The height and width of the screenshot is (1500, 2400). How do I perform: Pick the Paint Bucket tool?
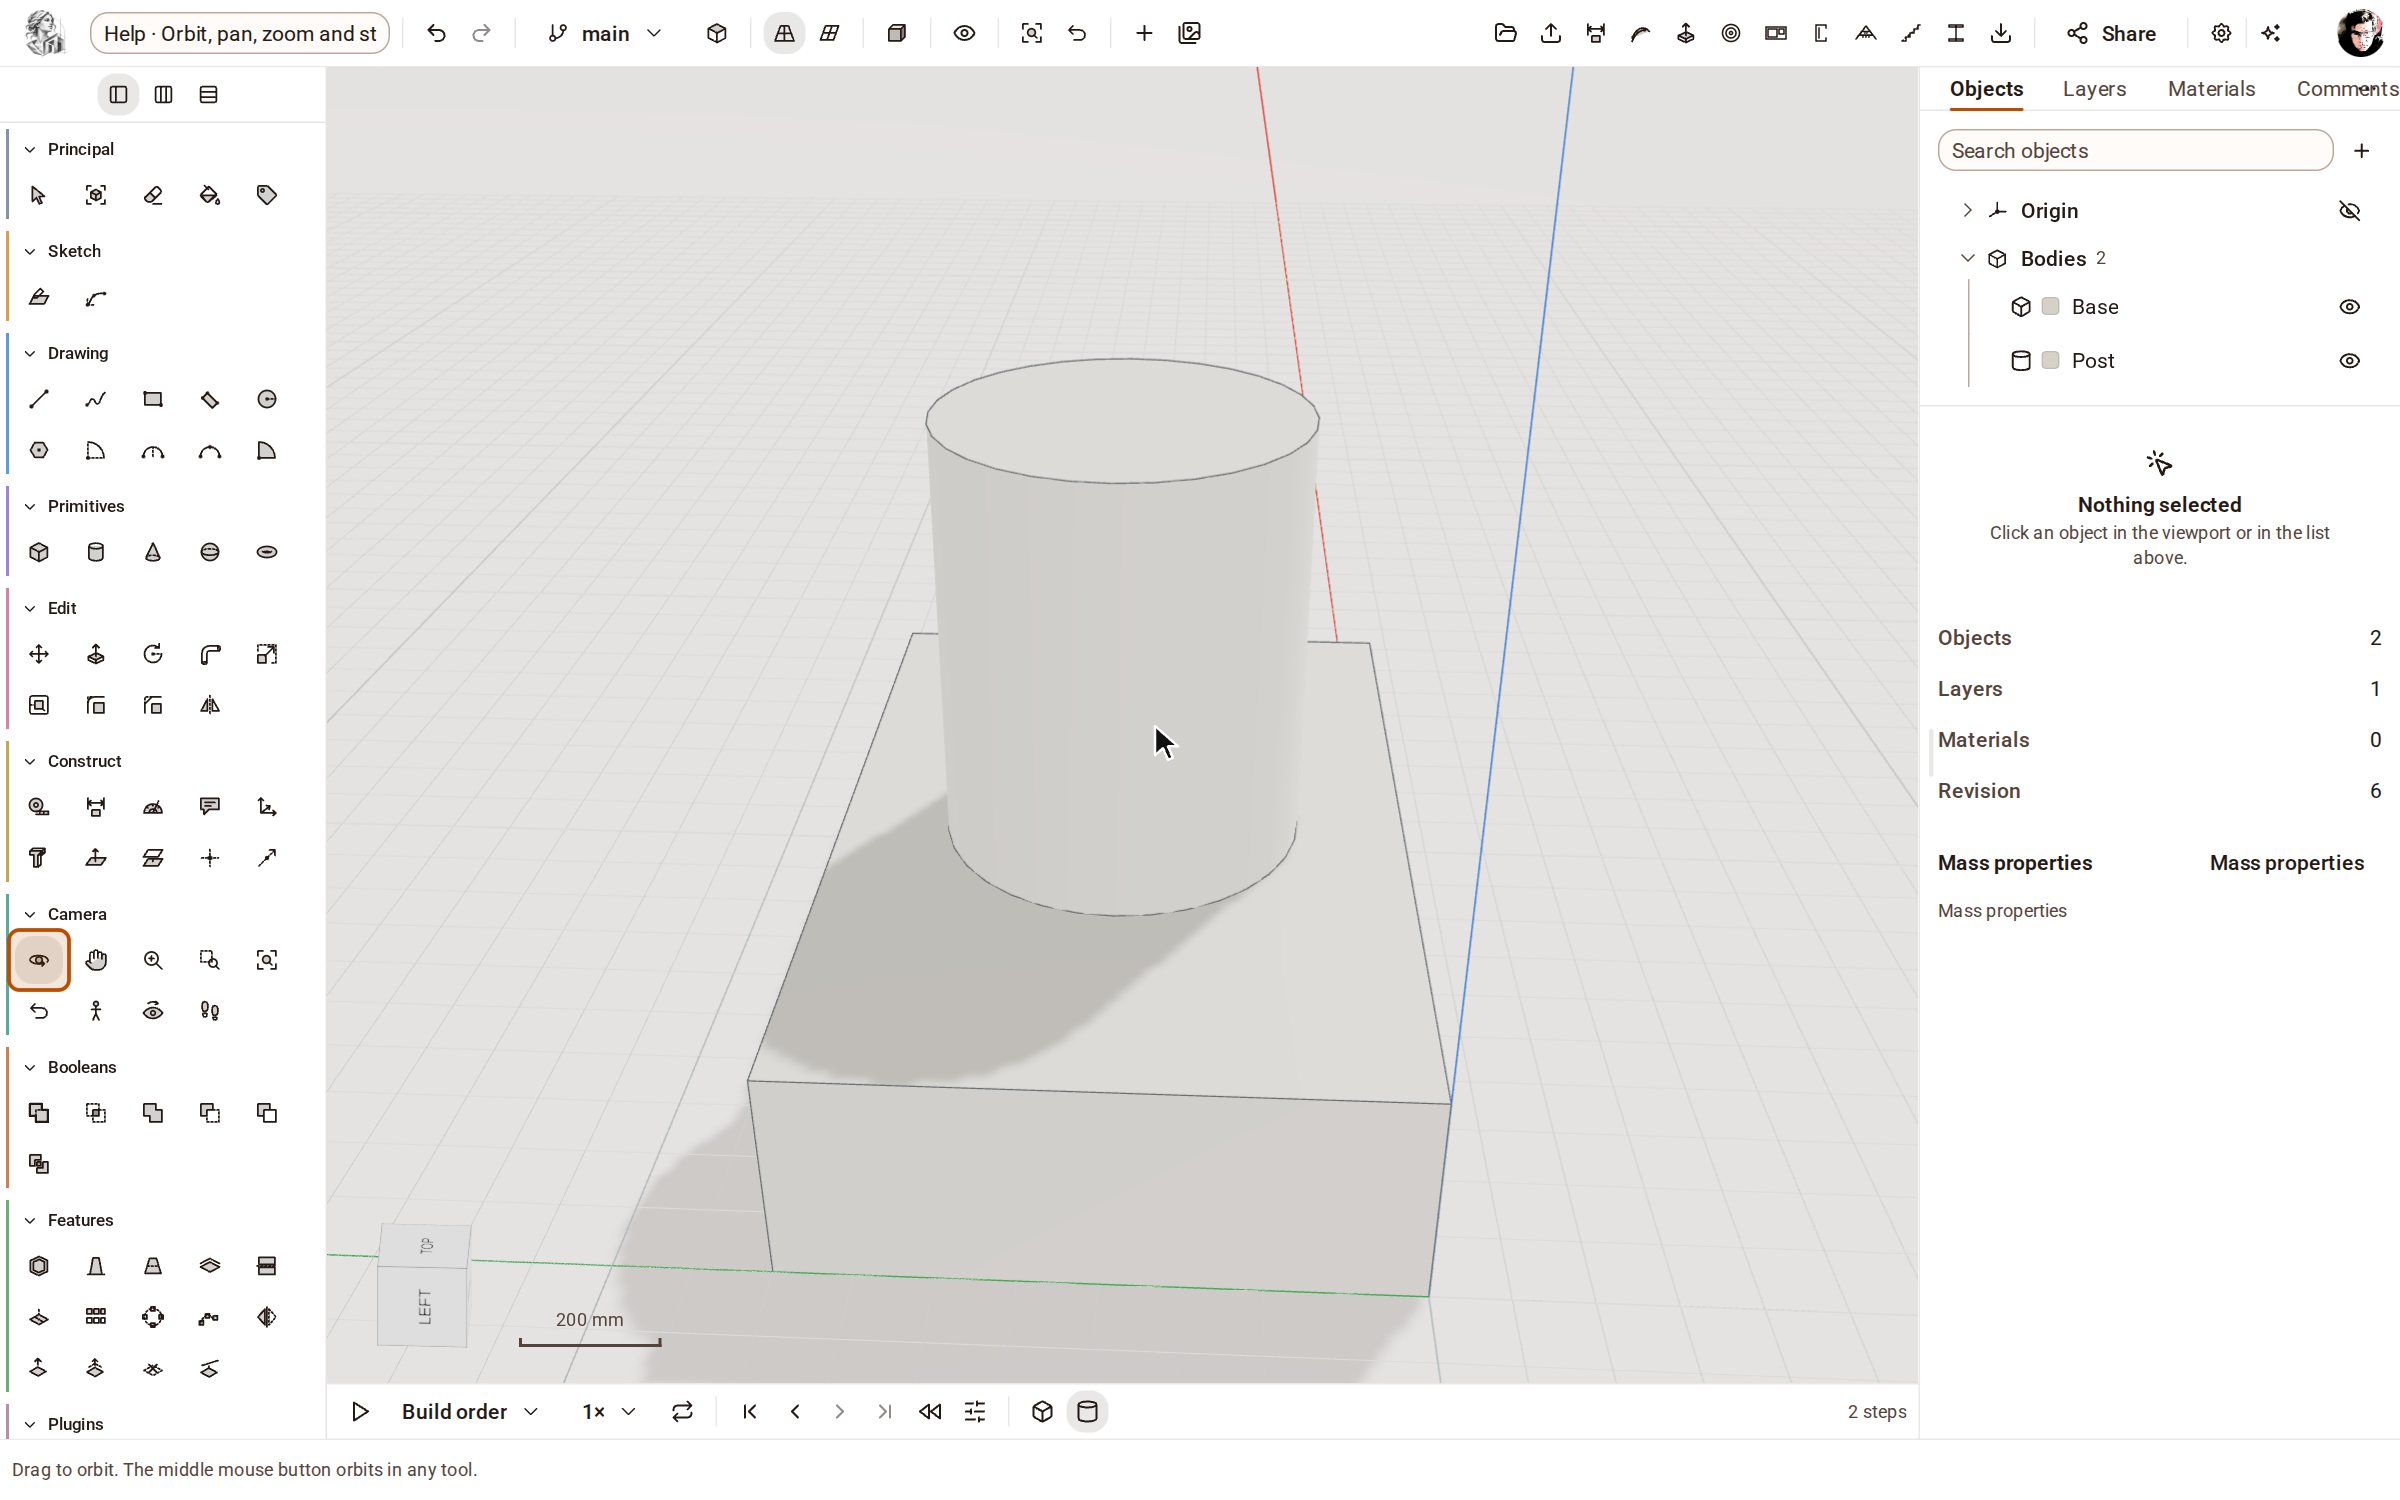coord(210,195)
